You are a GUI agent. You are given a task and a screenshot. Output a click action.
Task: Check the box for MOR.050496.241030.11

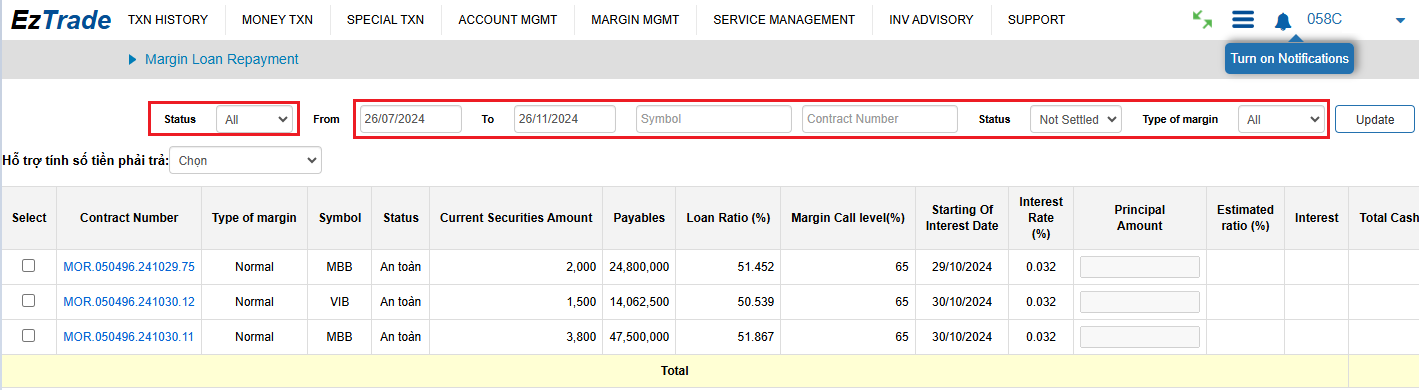point(28,336)
